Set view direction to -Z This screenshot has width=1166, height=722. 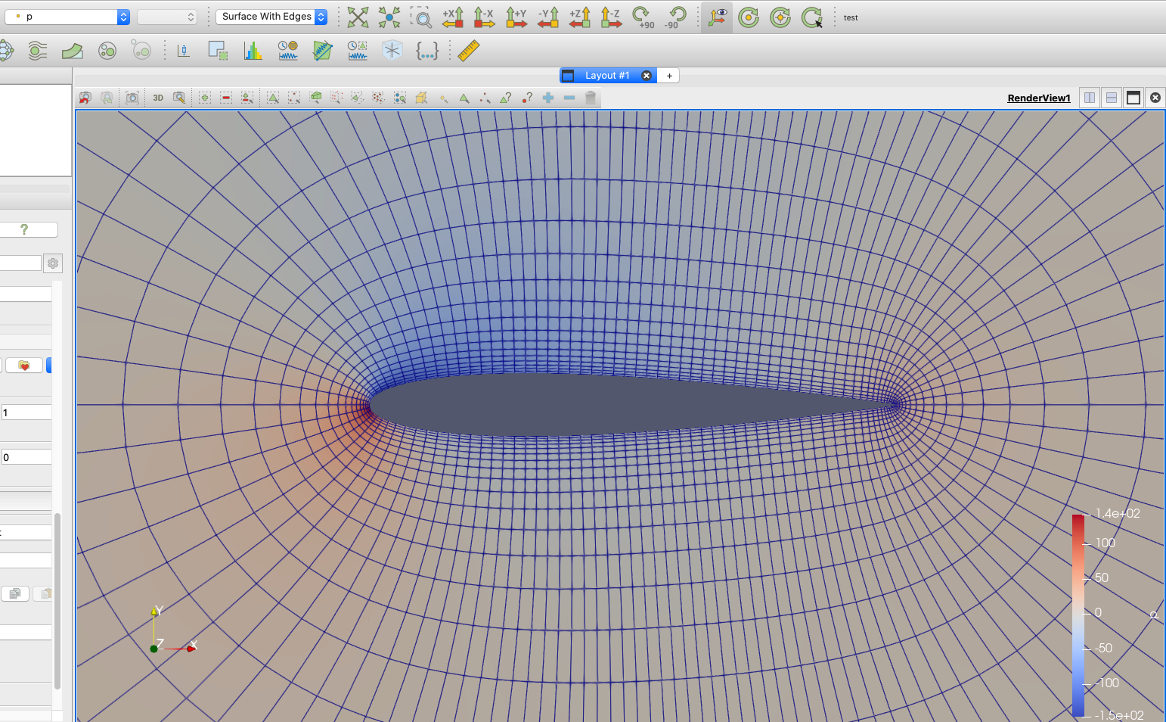(x=611, y=16)
